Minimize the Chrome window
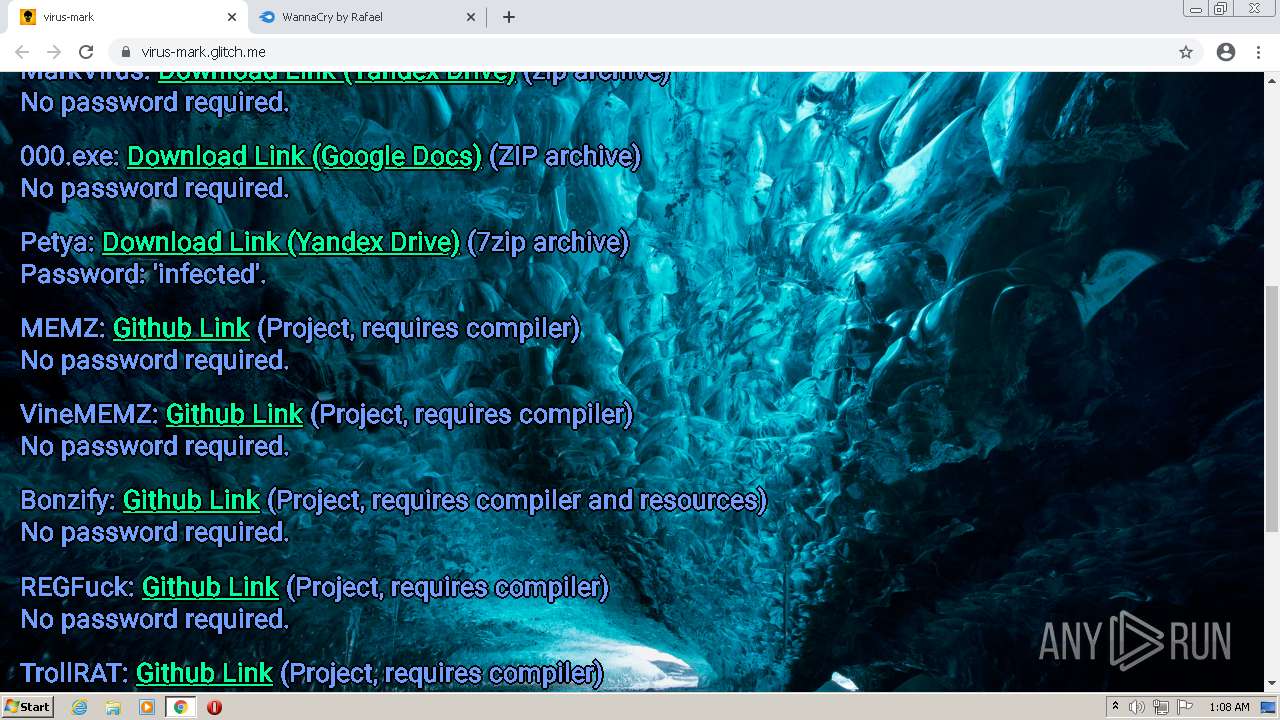 [1195, 8]
